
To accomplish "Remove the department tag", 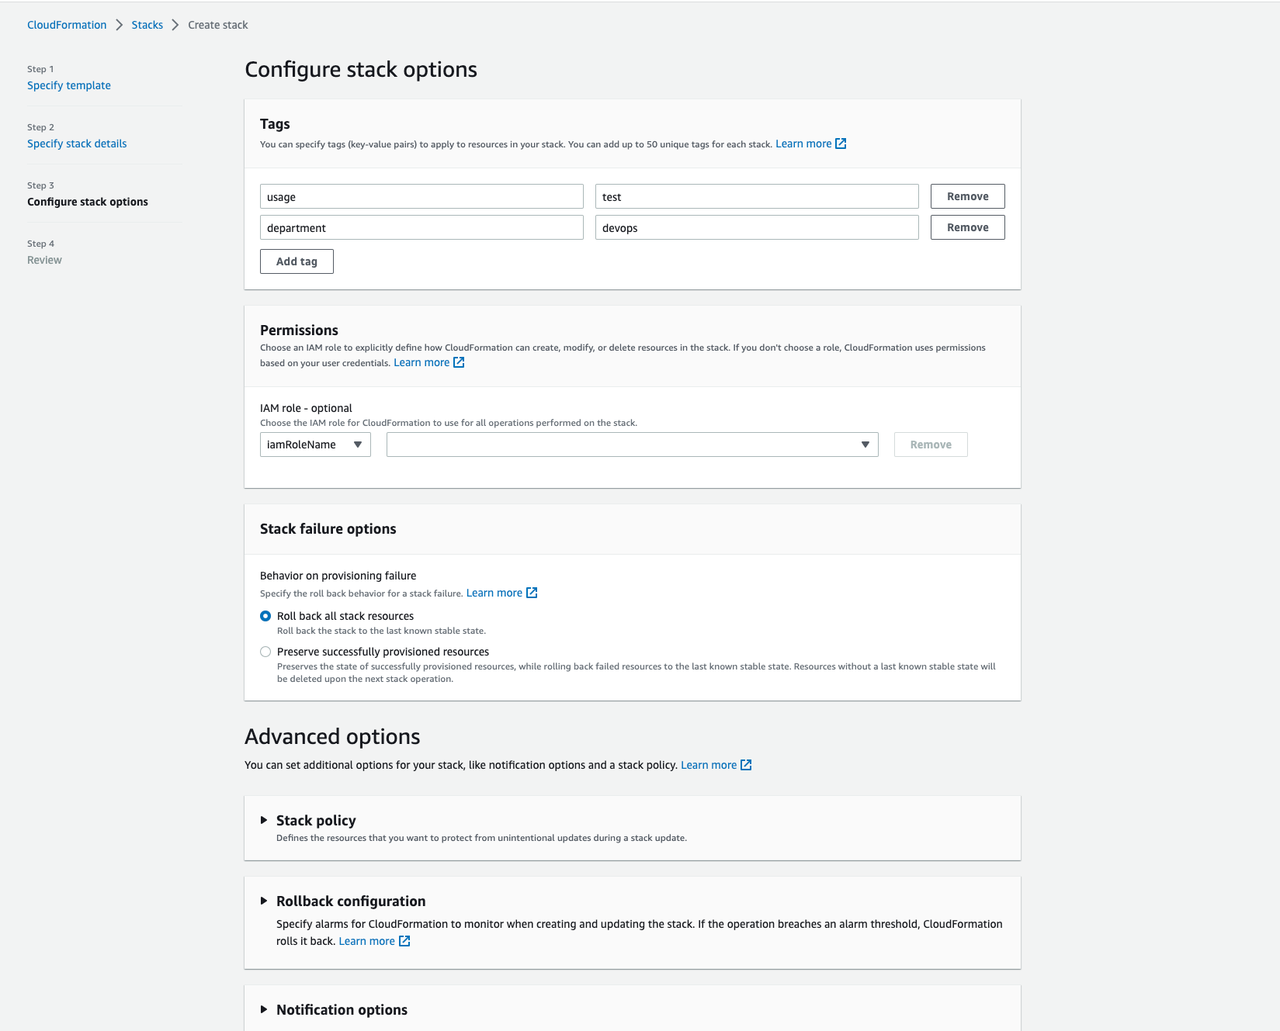I will click(x=967, y=228).
